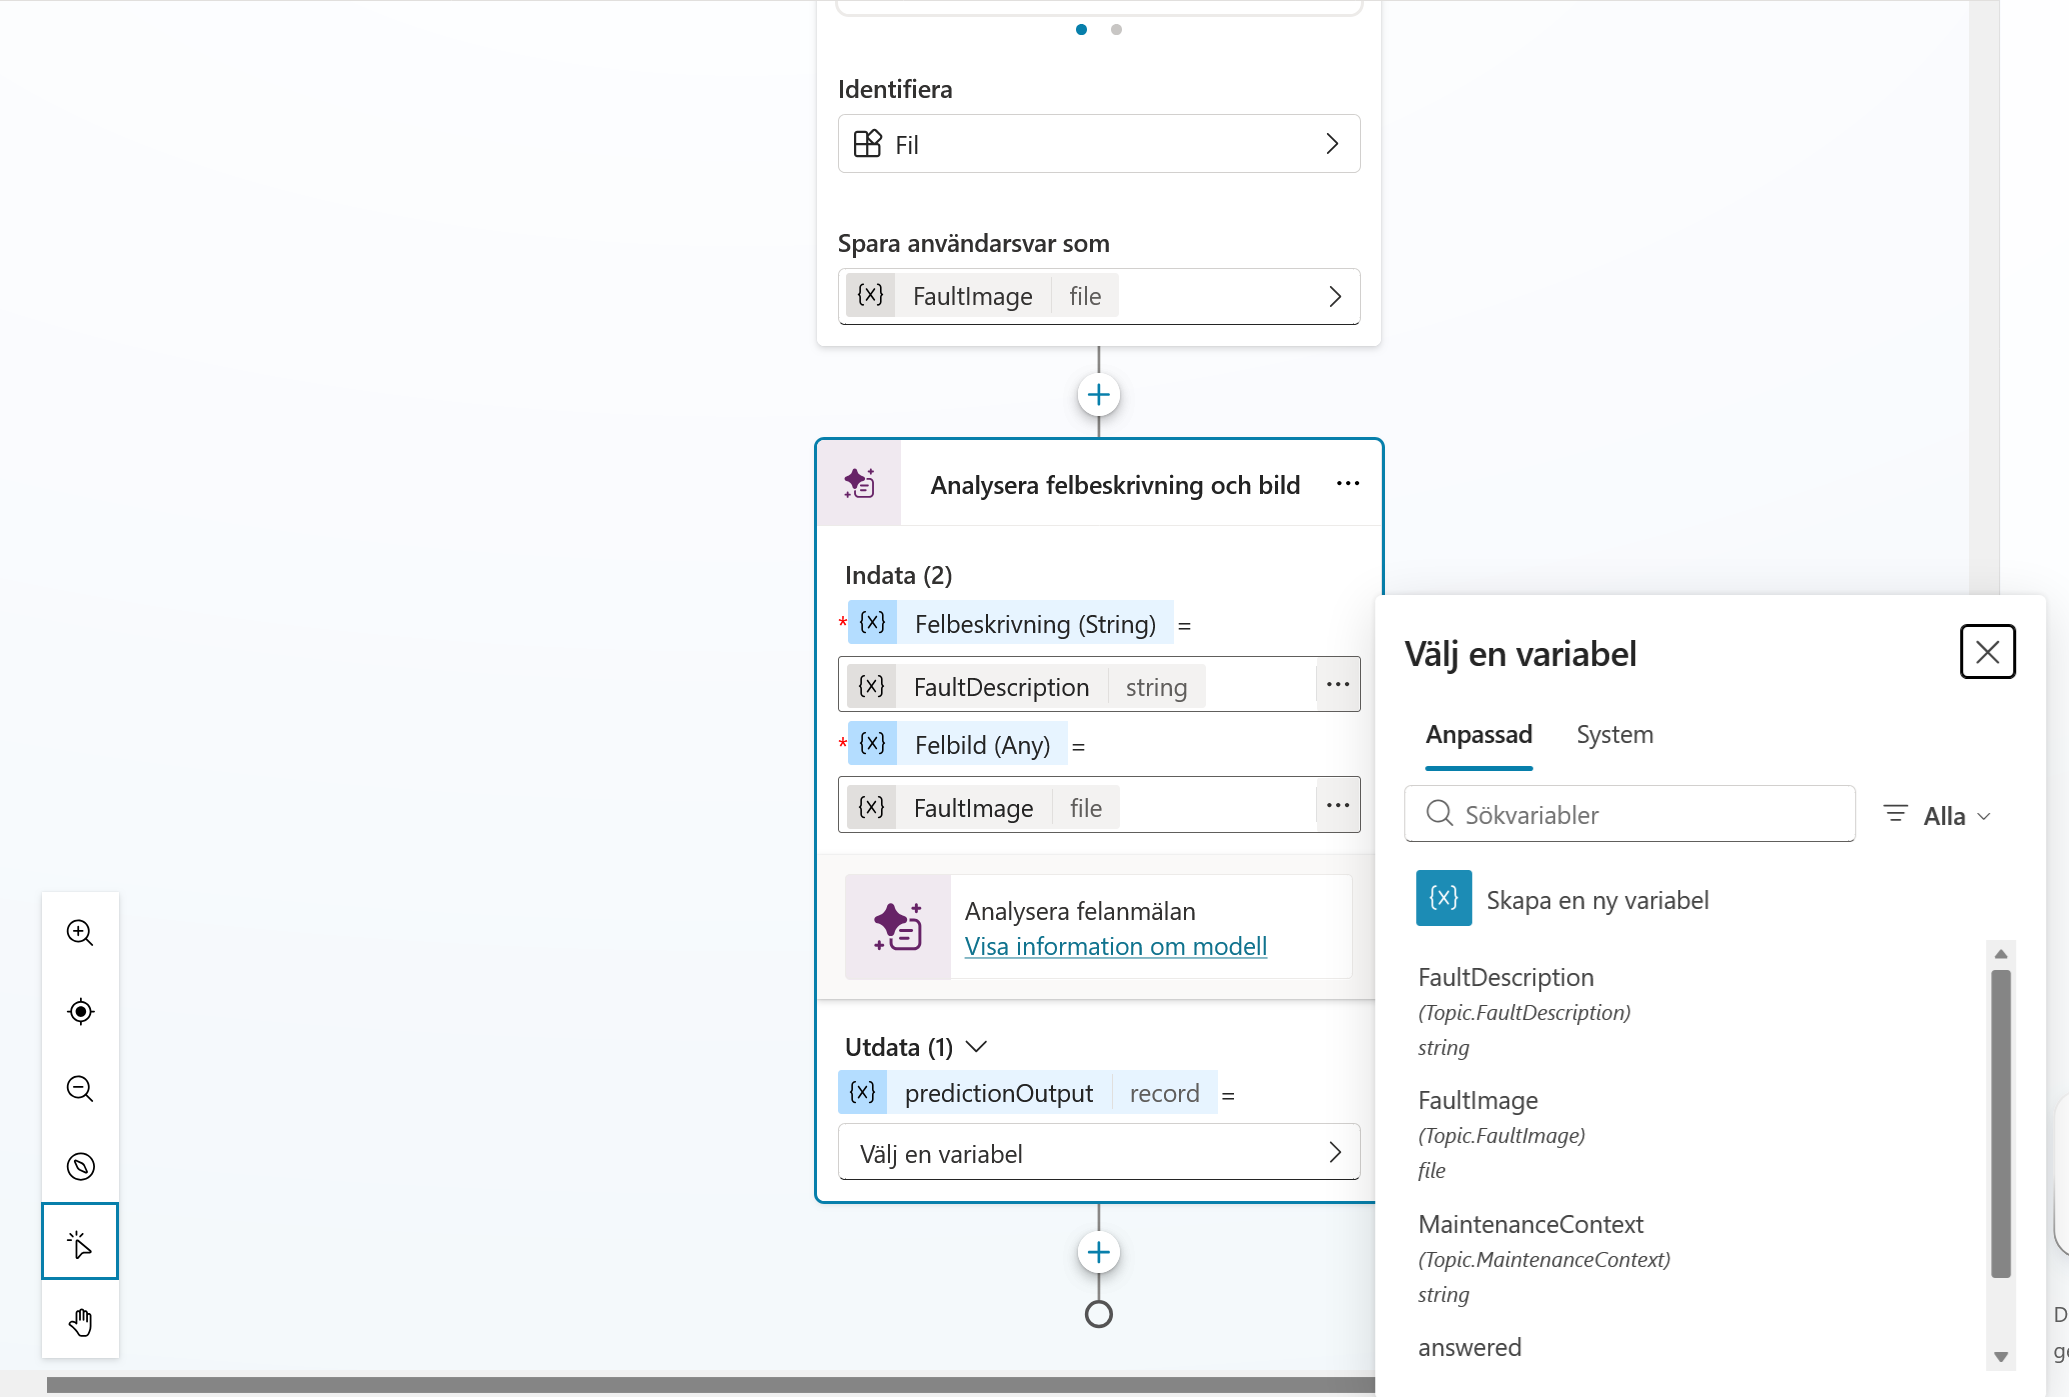Add node below the question card
Image resolution: width=2070 pixels, height=1397 pixels.
[1098, 395]
